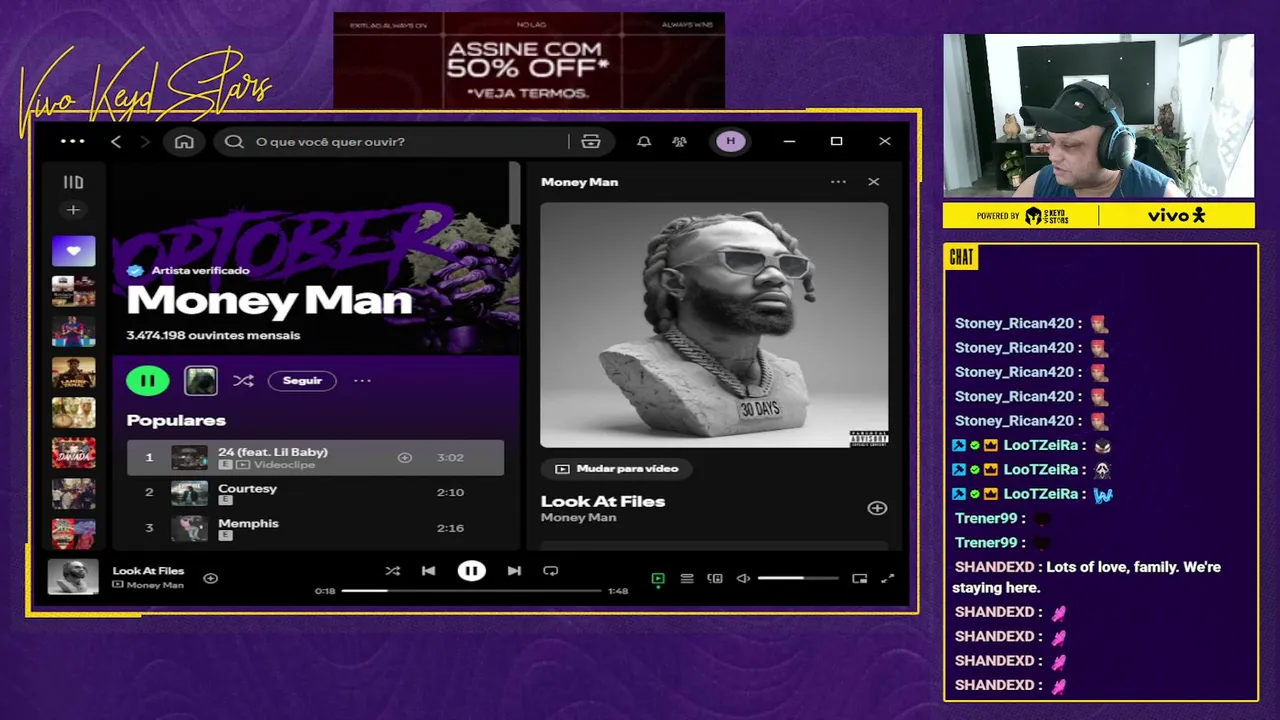This screenshot has height=720, width=1280.
Task: Open Connect to a device icon
Action: 715,578
